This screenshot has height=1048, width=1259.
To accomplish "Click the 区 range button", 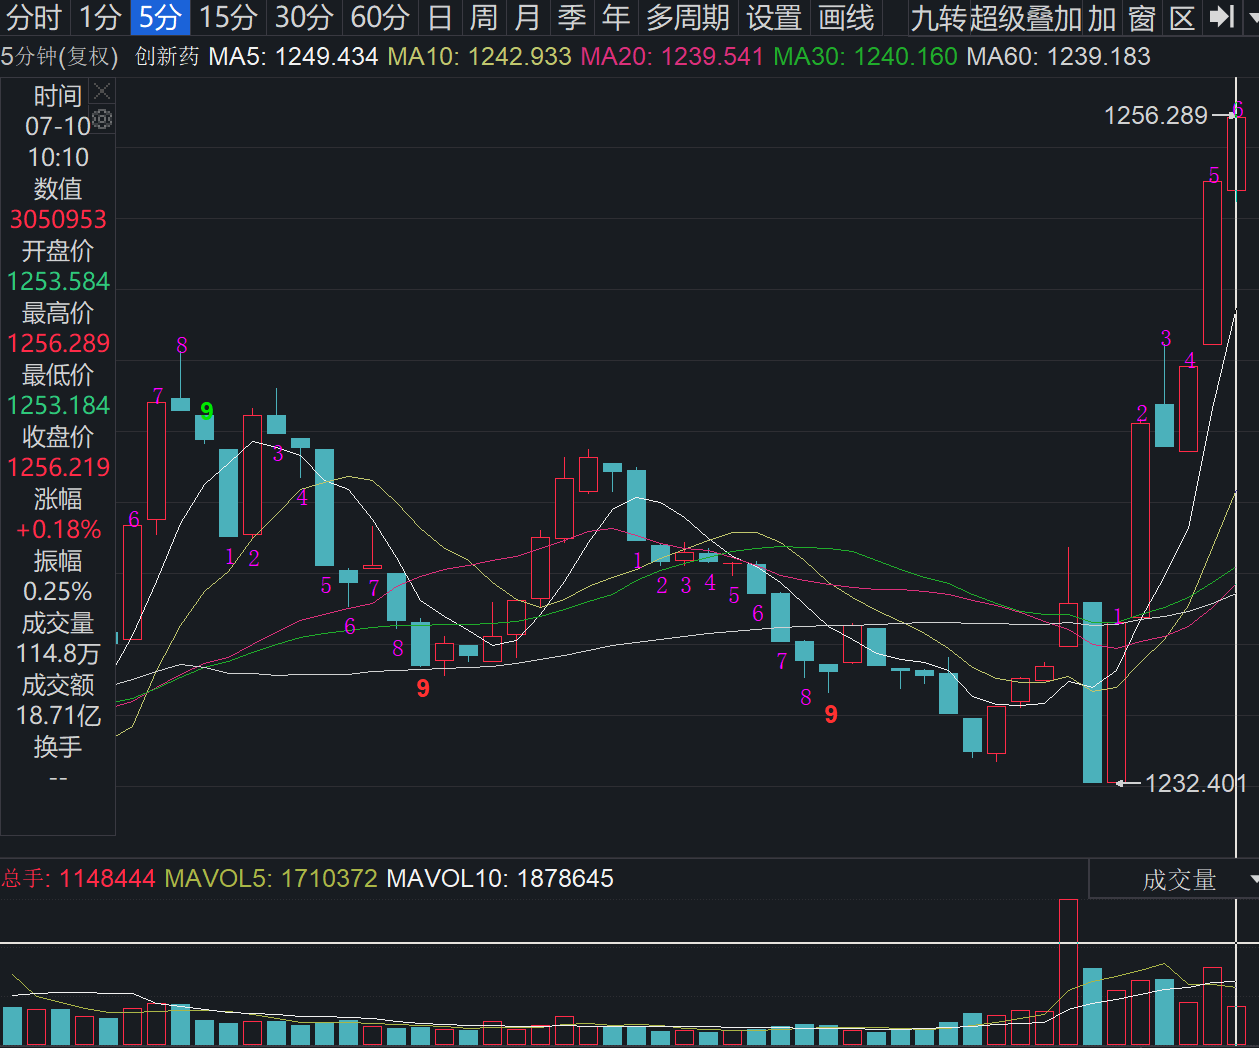I will click(1183, 18).
